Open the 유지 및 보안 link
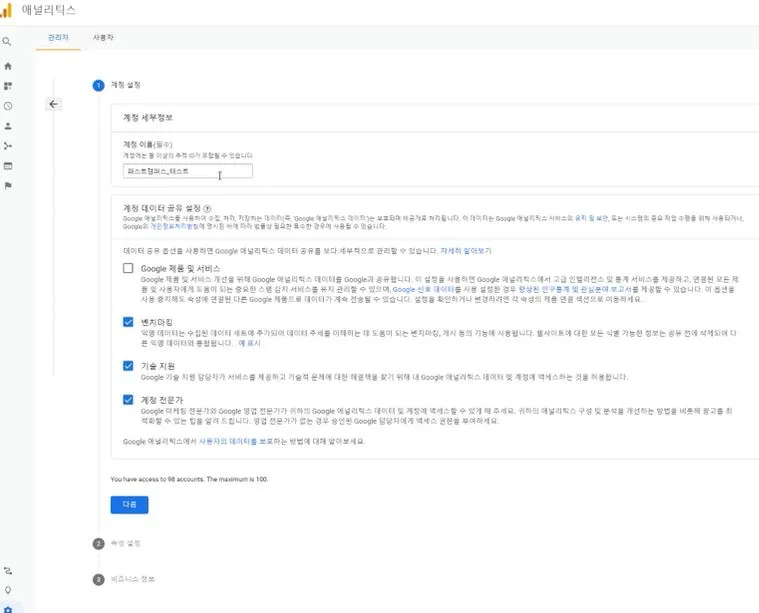The image size is (759, 613). click(x=591, y=218)
